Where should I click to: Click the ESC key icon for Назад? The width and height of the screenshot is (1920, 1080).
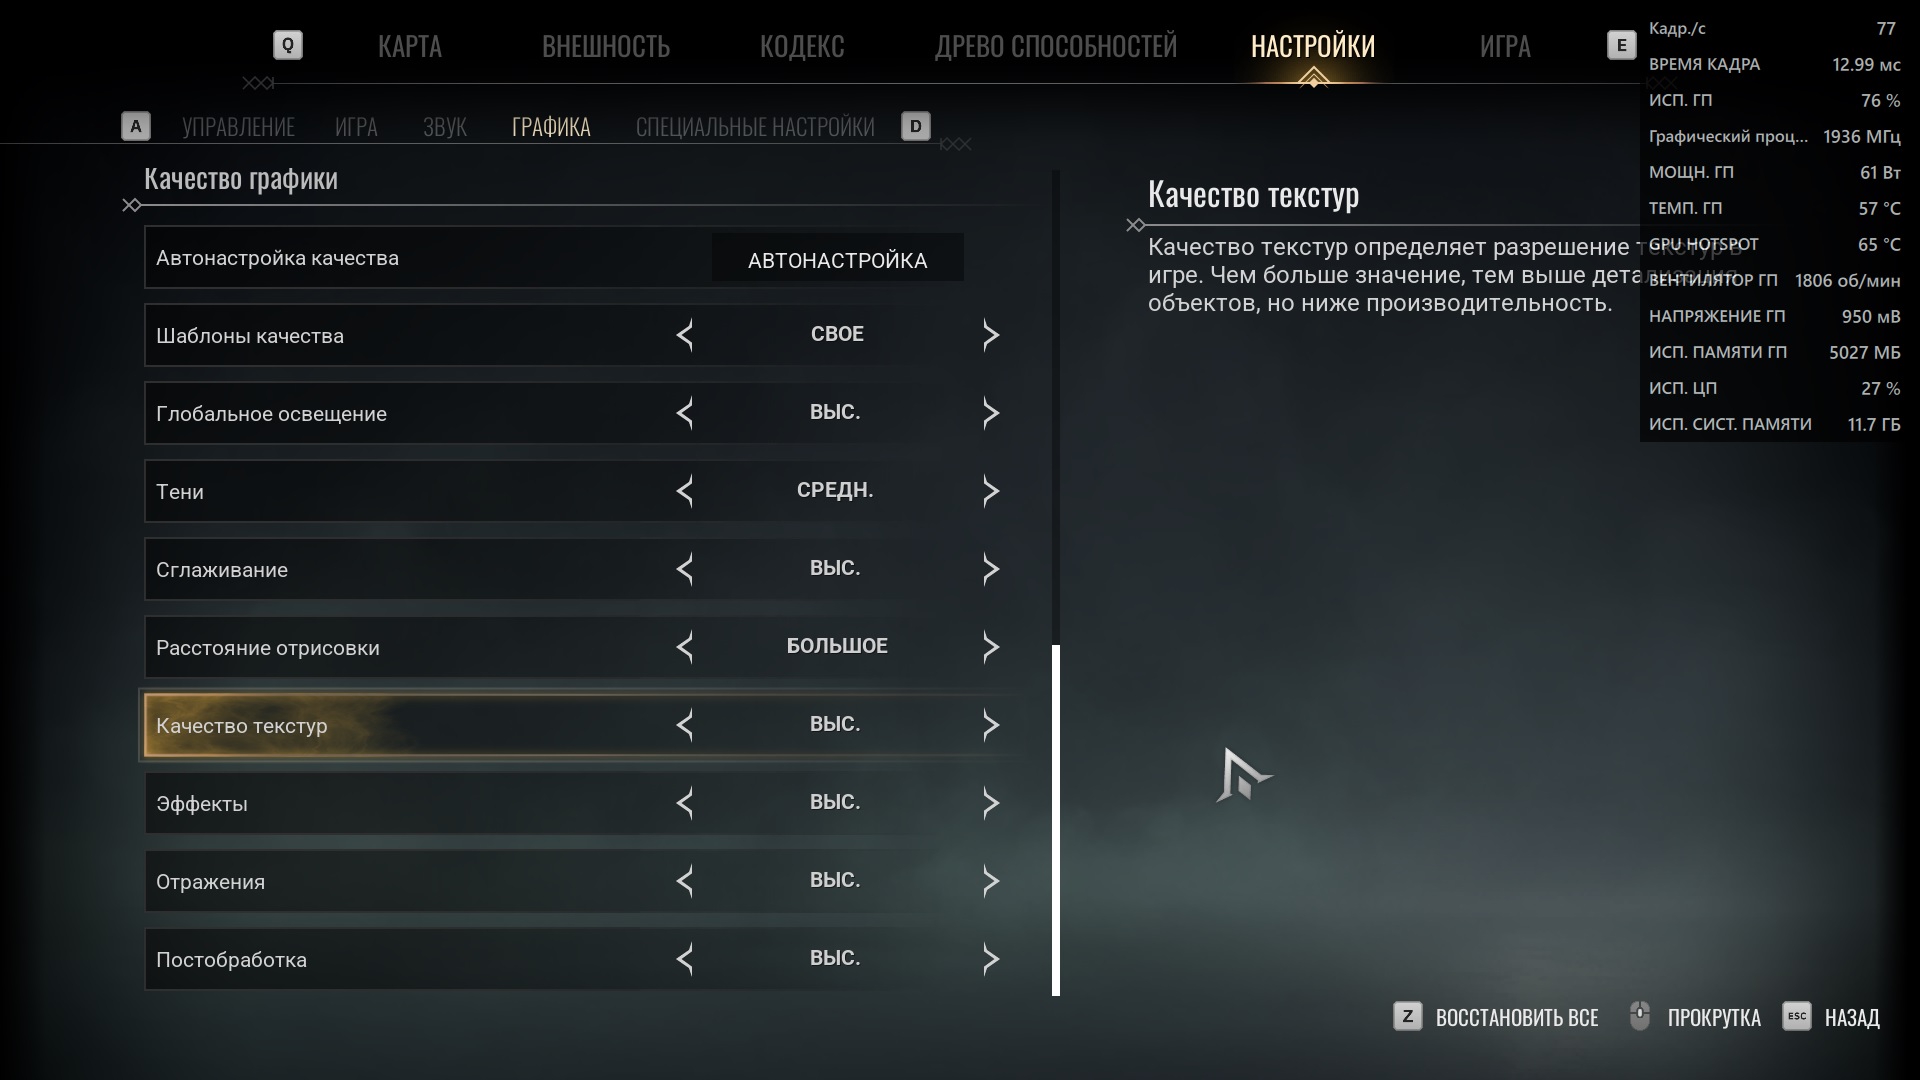pos(1796,1017)
